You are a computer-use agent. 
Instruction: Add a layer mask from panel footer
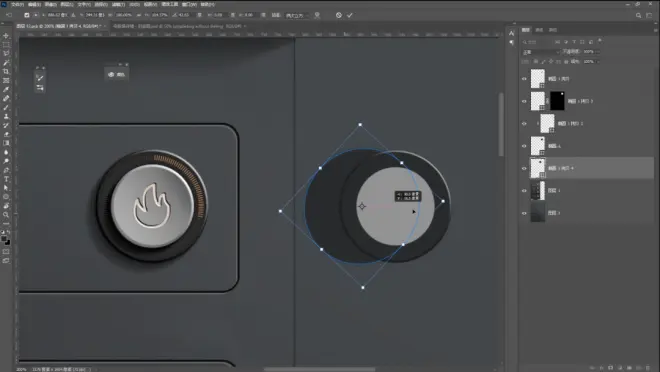click(x=611, y=368)
